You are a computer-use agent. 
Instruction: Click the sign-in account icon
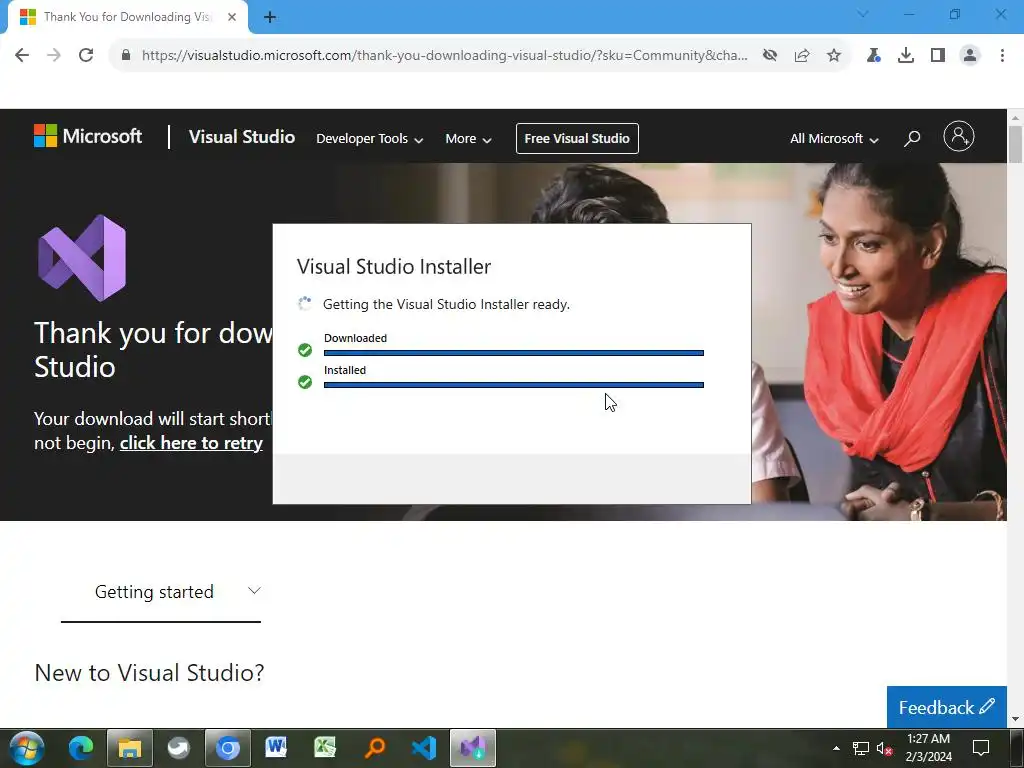coord(959,136)
